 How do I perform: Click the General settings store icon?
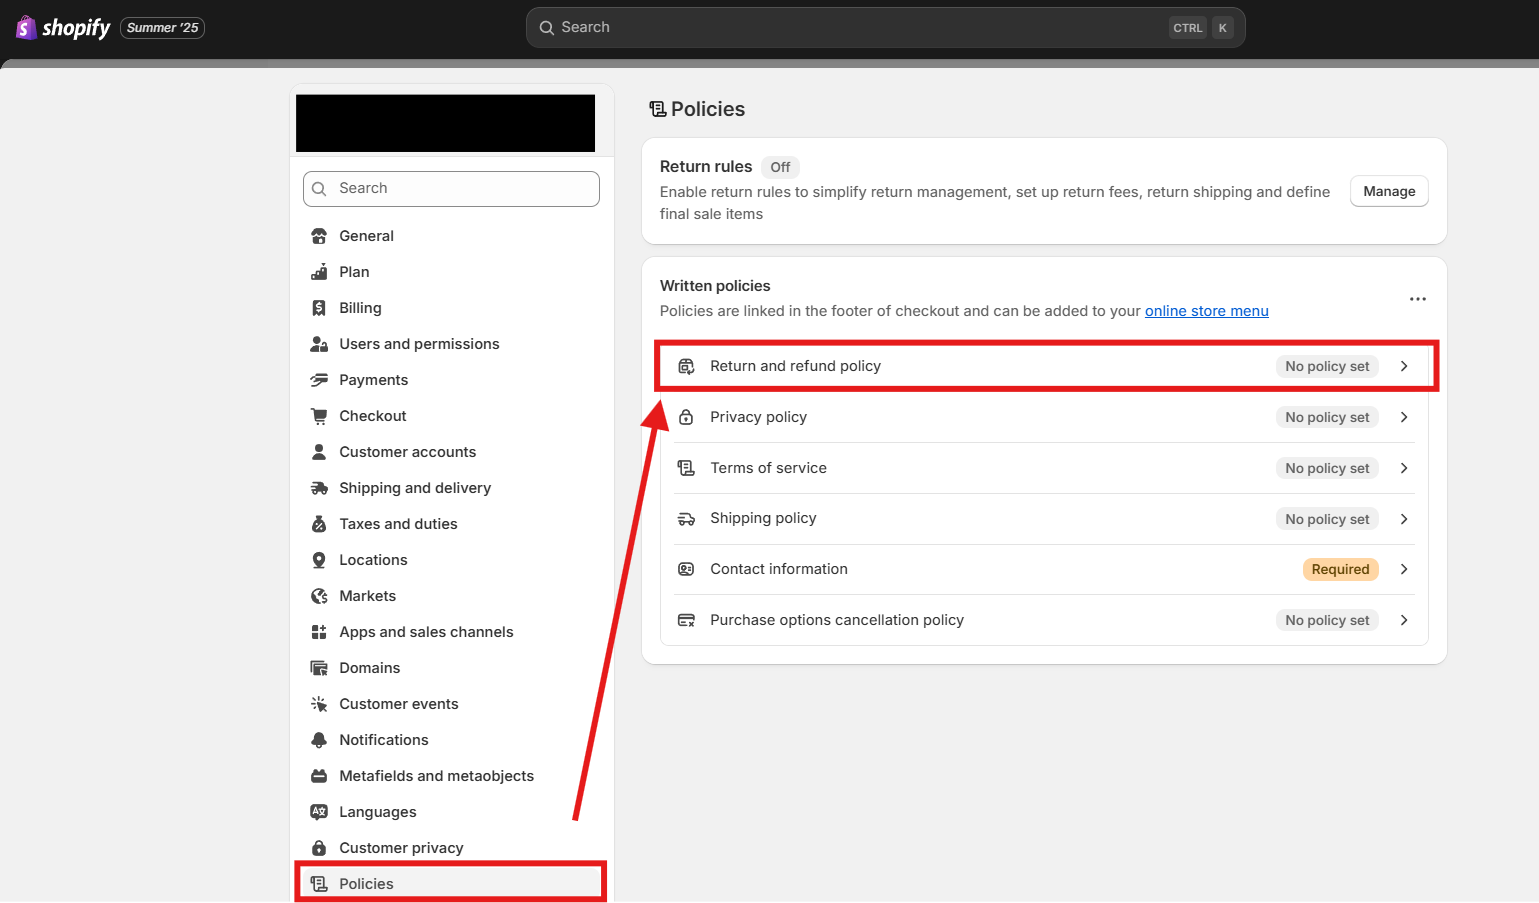coord(319,236)
